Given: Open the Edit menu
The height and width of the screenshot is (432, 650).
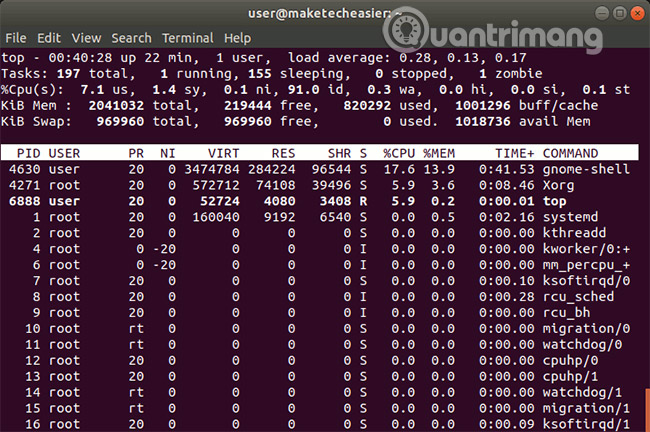Looking at the screenshot, I should (49, 38).
